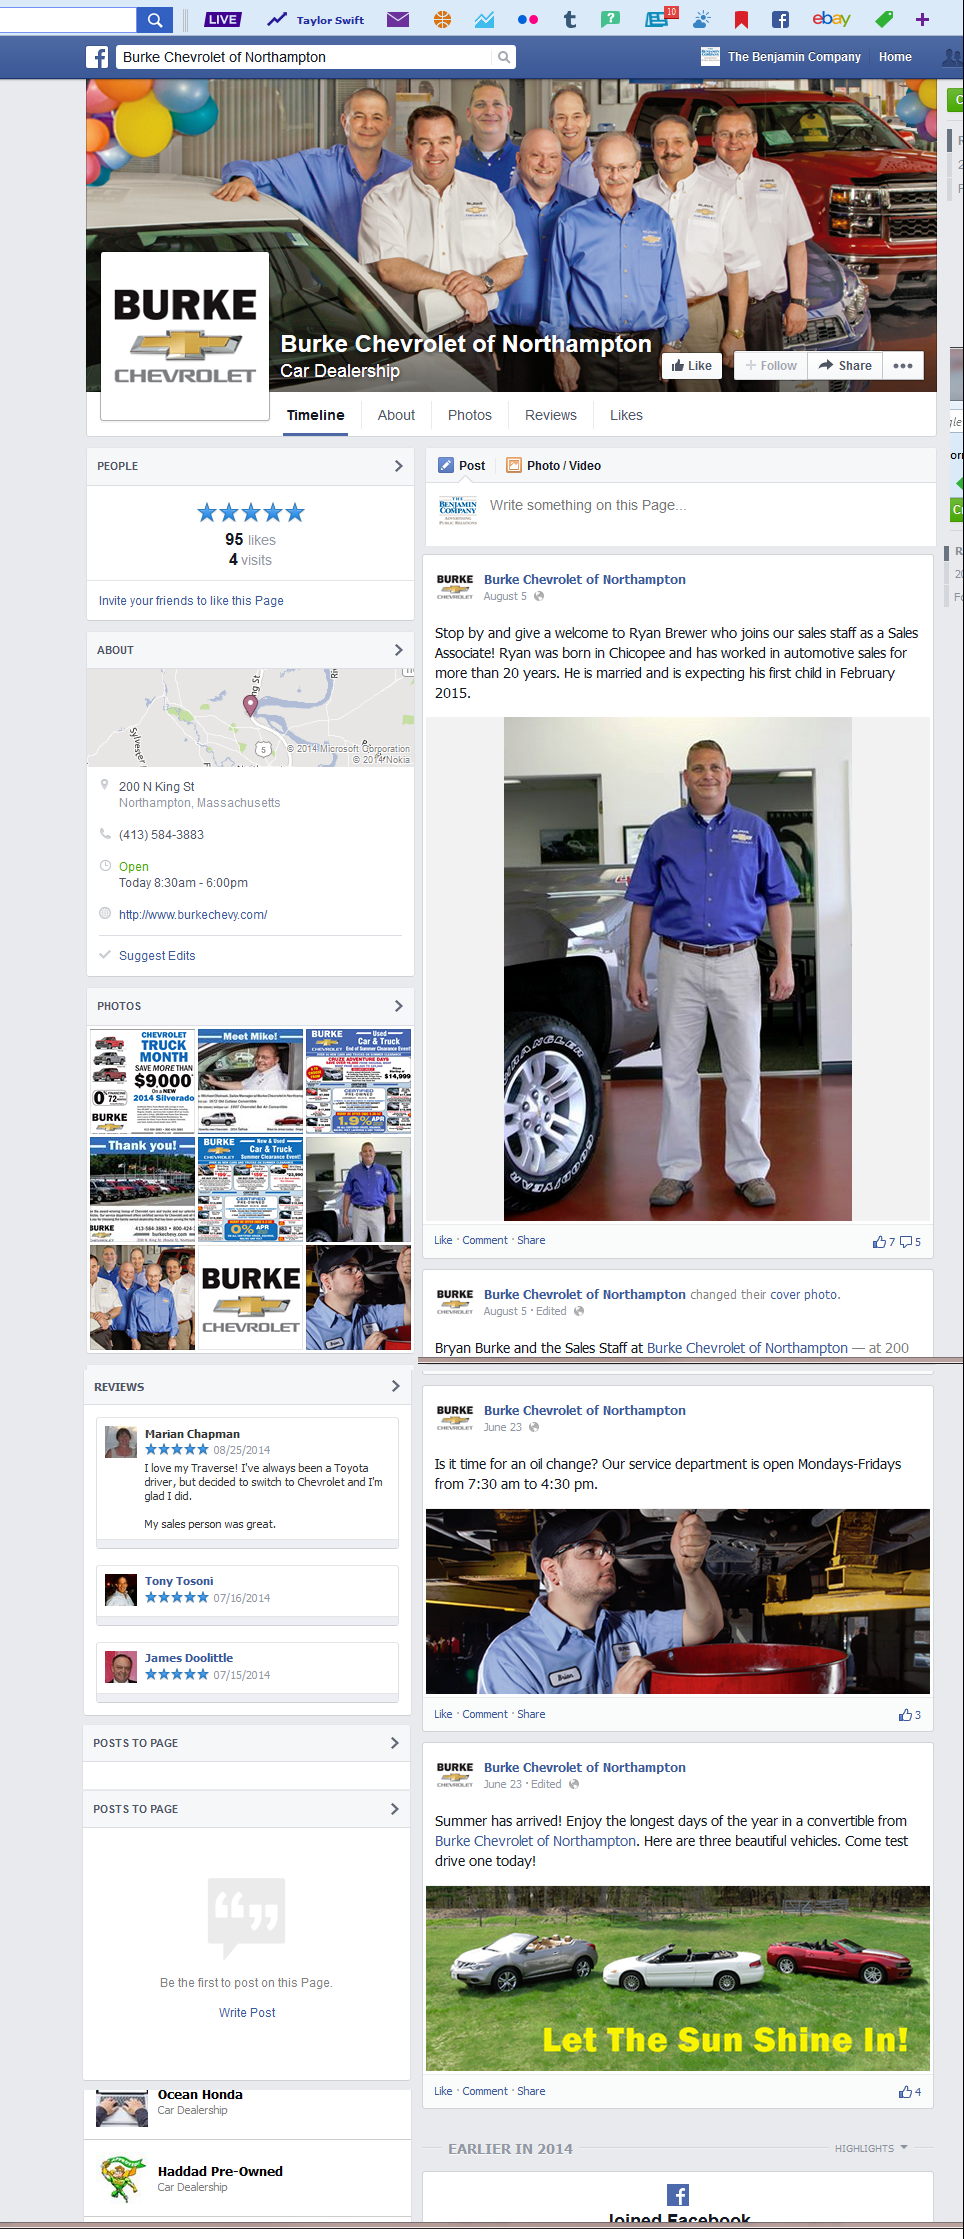The height and width of the screenshot is (2239, 964).
Task: Expand the Photos section arrow
Action: click(x=398, y=1006)
